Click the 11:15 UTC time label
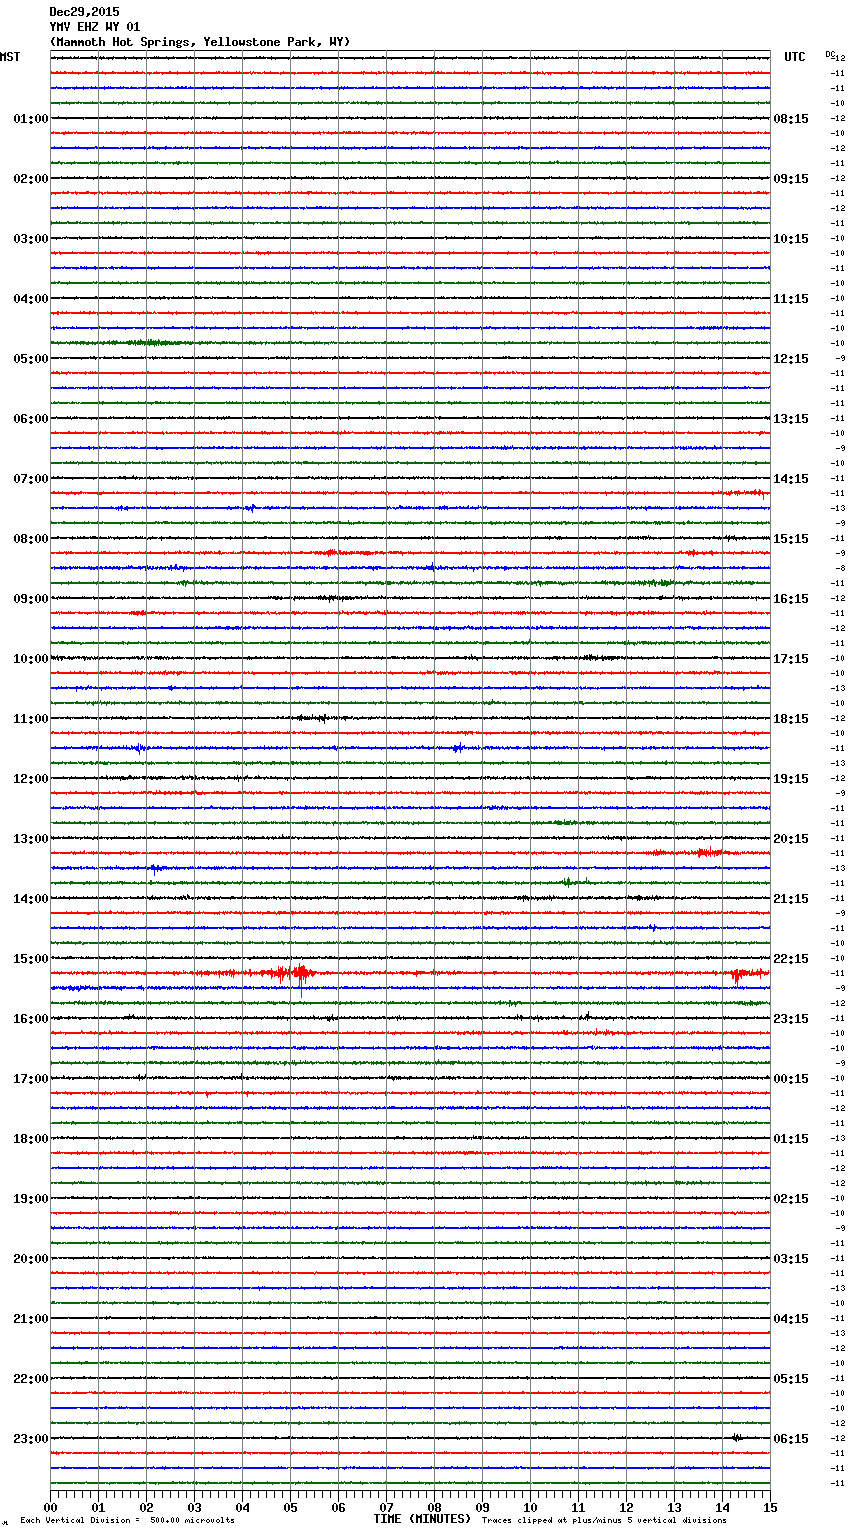This screenshot has height=1534, width=850. click(791, 298)
